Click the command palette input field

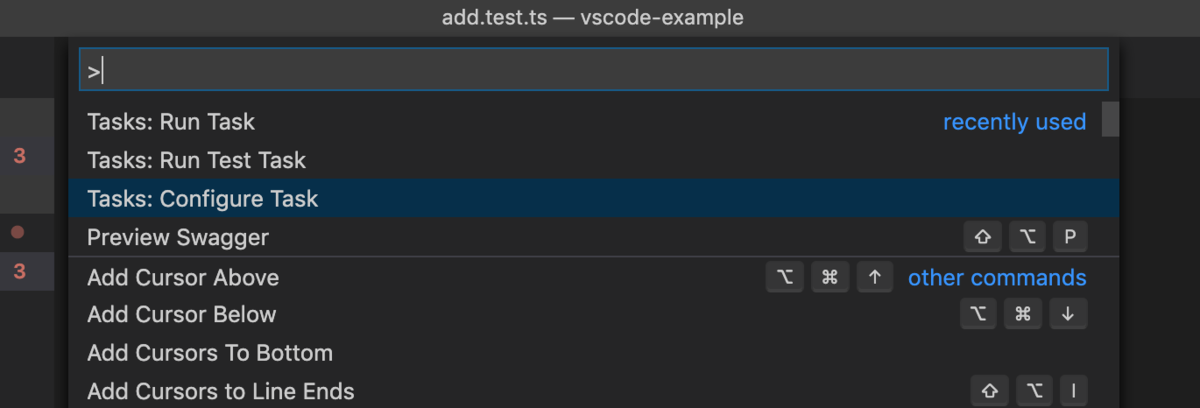593,71
